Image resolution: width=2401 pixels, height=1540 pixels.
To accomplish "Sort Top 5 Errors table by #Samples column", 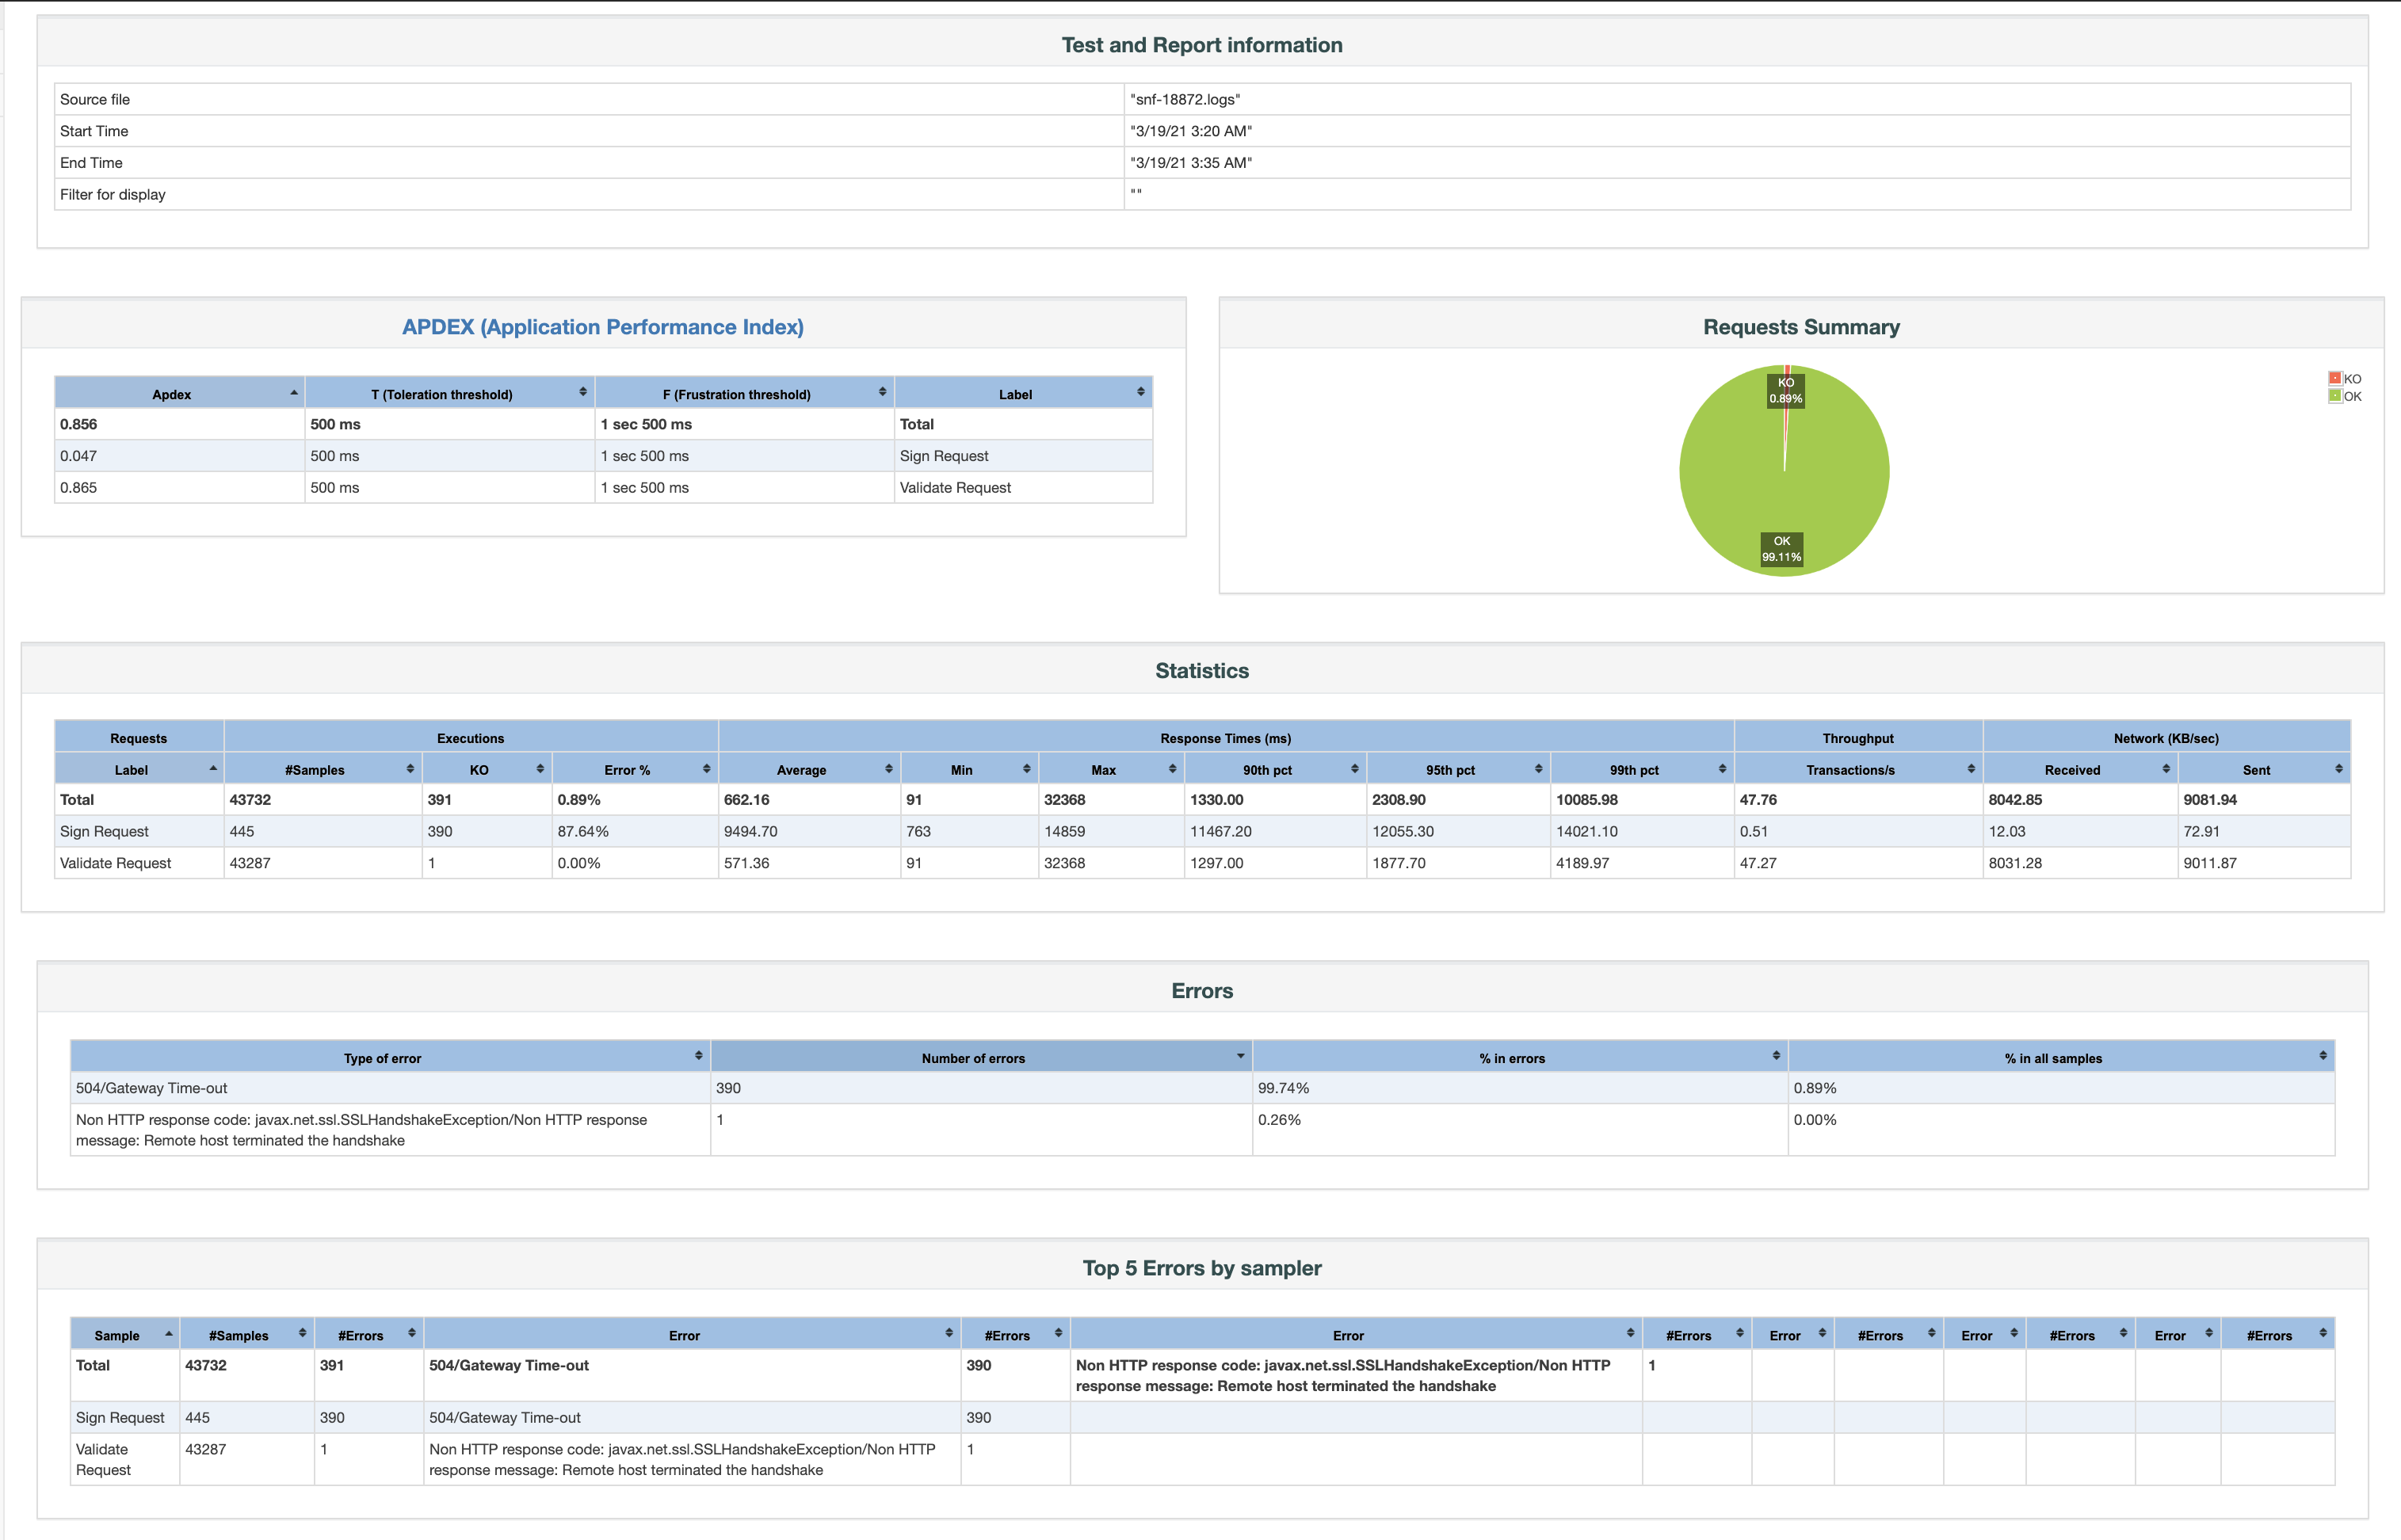I will 302,1334.
